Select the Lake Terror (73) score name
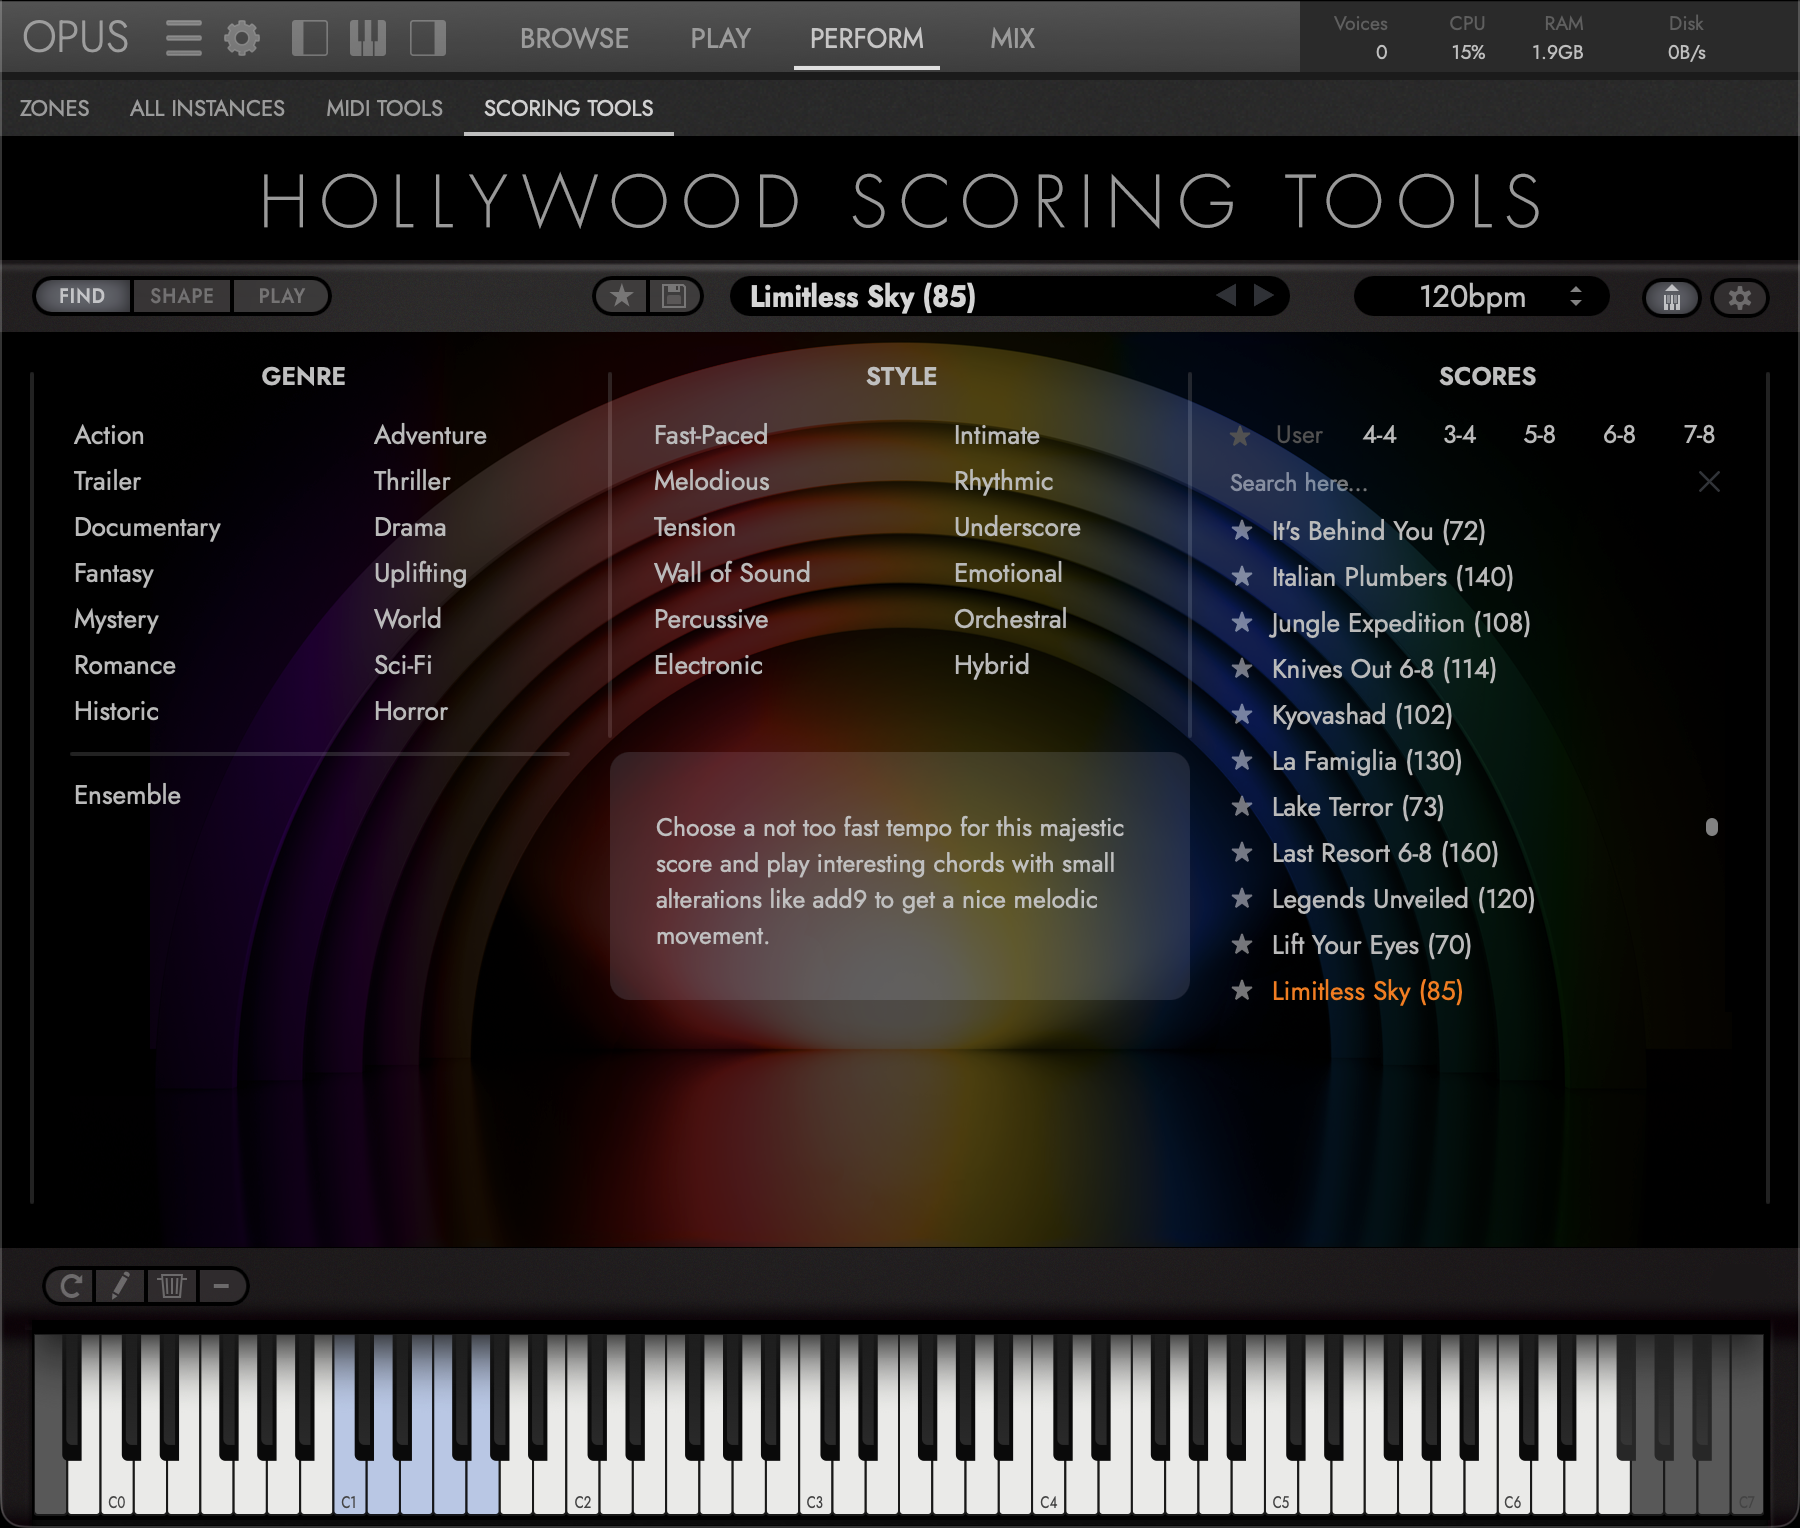 (1358, 807)
